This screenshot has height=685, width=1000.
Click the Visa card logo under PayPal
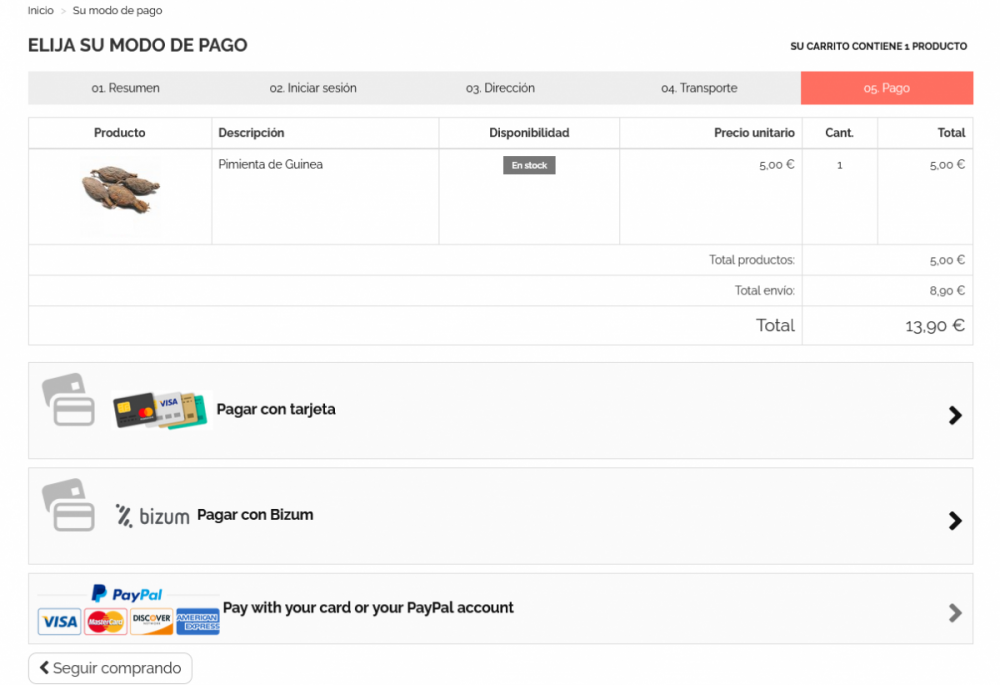(59, 622)
